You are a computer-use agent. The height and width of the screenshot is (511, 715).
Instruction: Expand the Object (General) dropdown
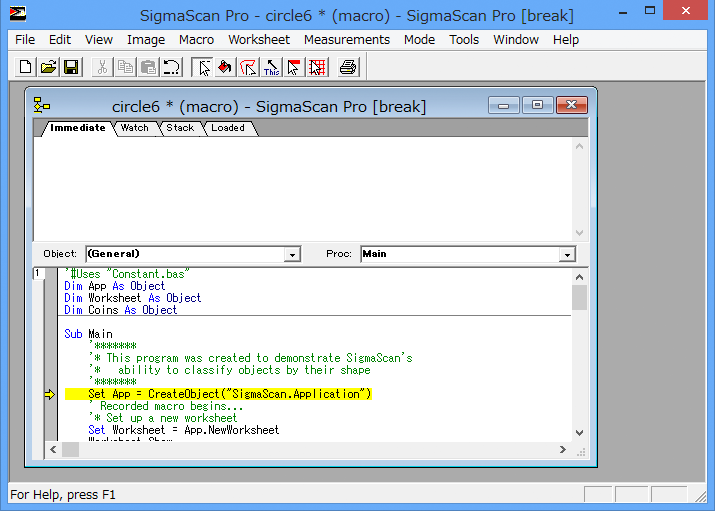pyautogui.click(x=292, y=254)
